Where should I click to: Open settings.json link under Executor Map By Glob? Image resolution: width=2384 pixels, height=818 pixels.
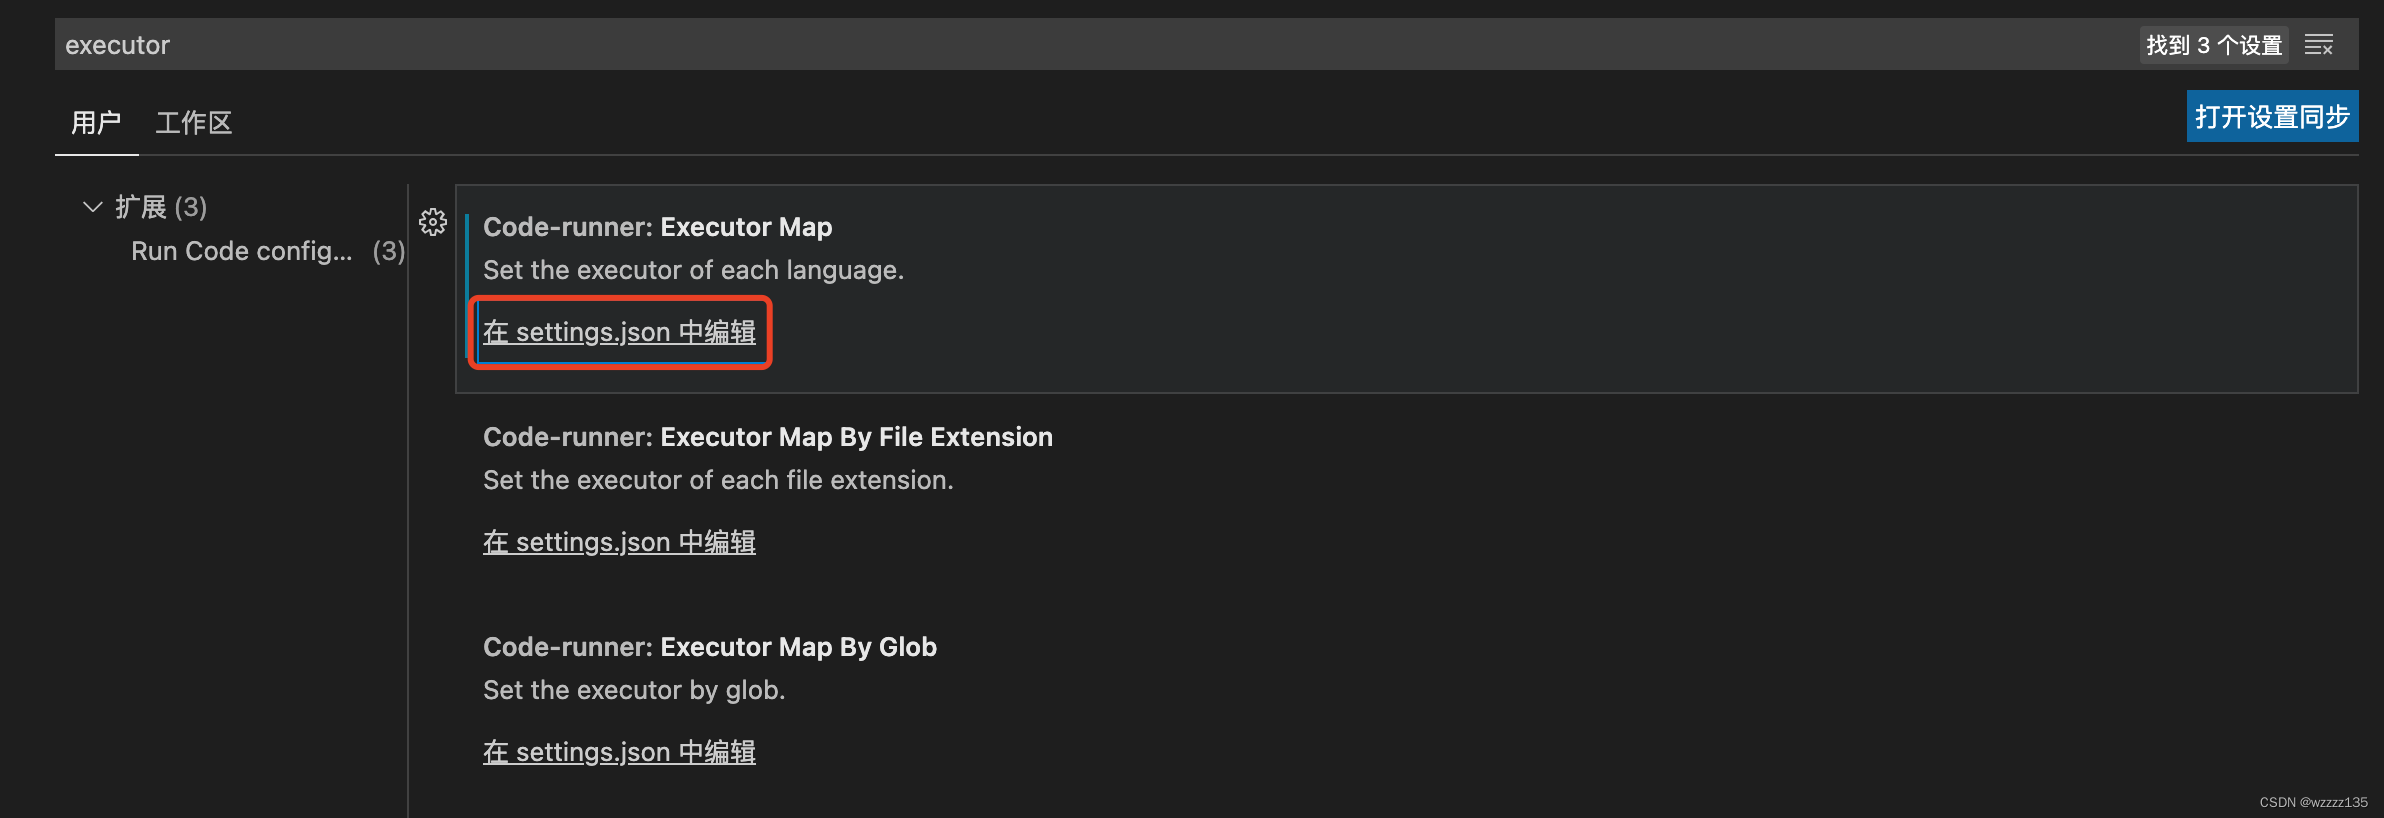click(x=619, y=752)
